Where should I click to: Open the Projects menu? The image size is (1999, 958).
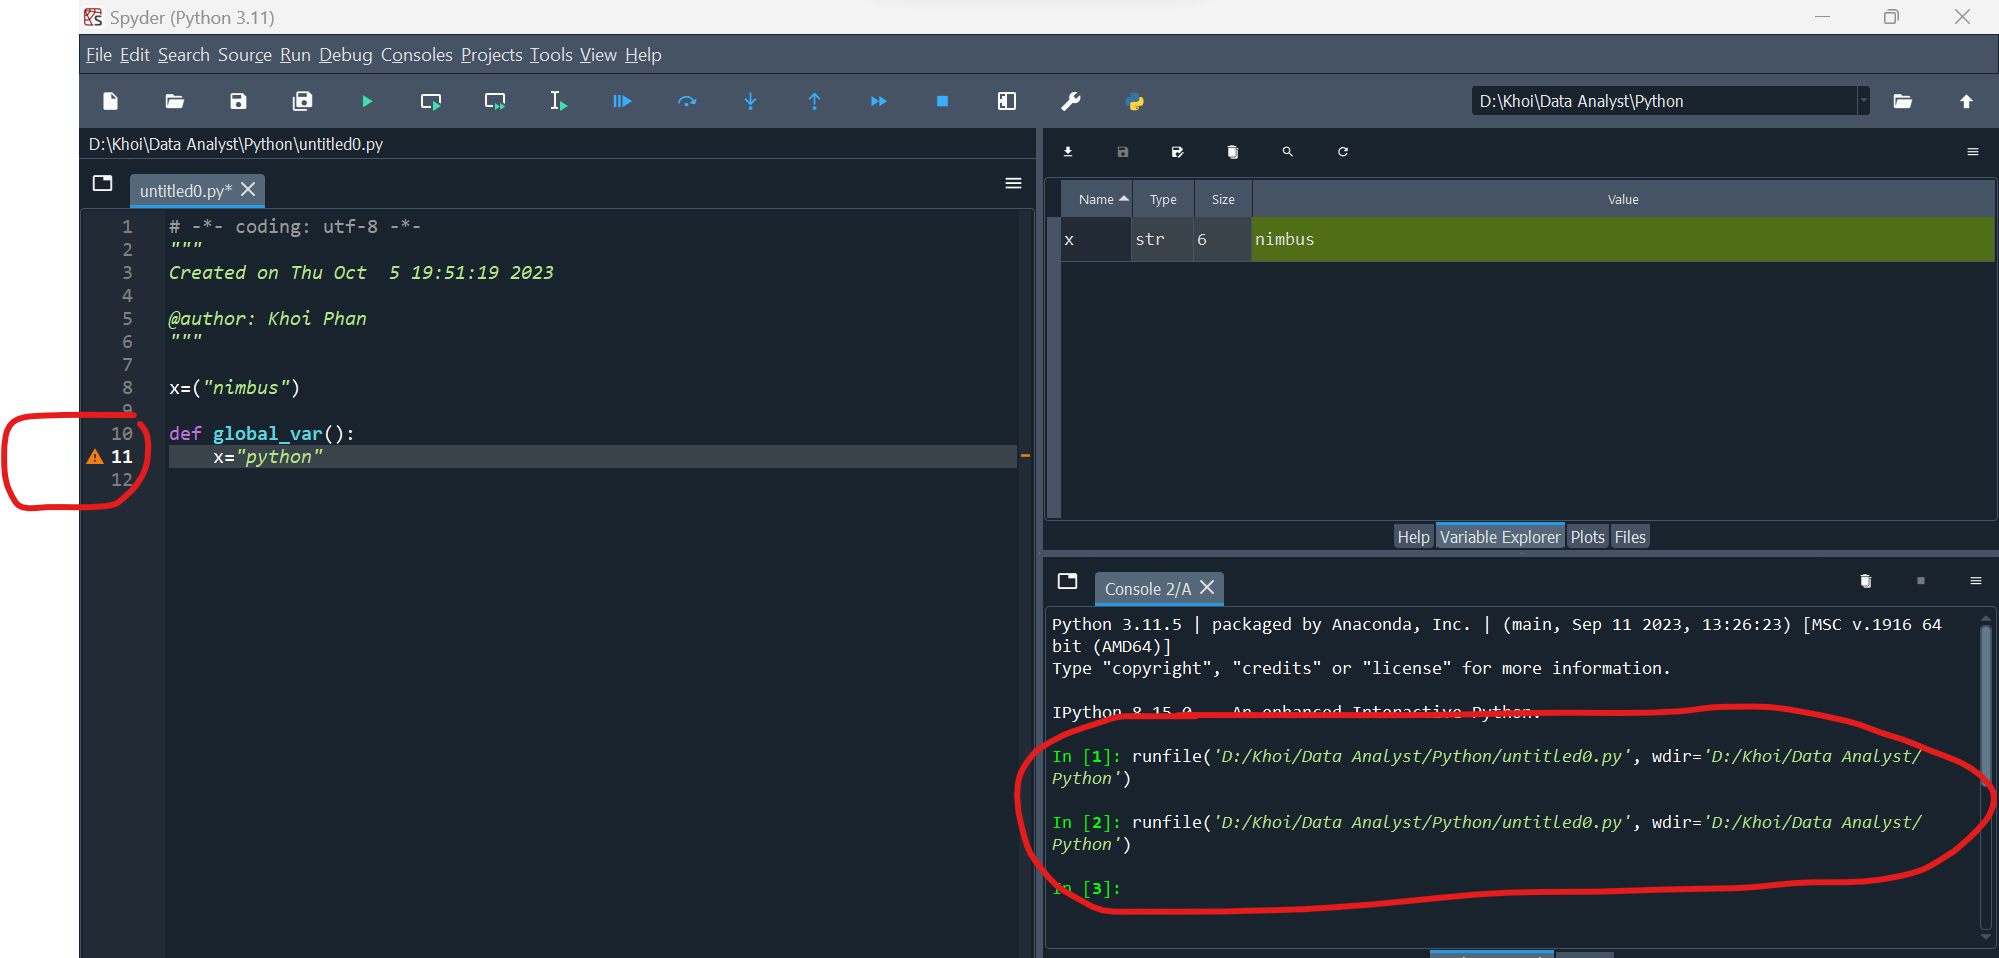click(x=492, y=55)
